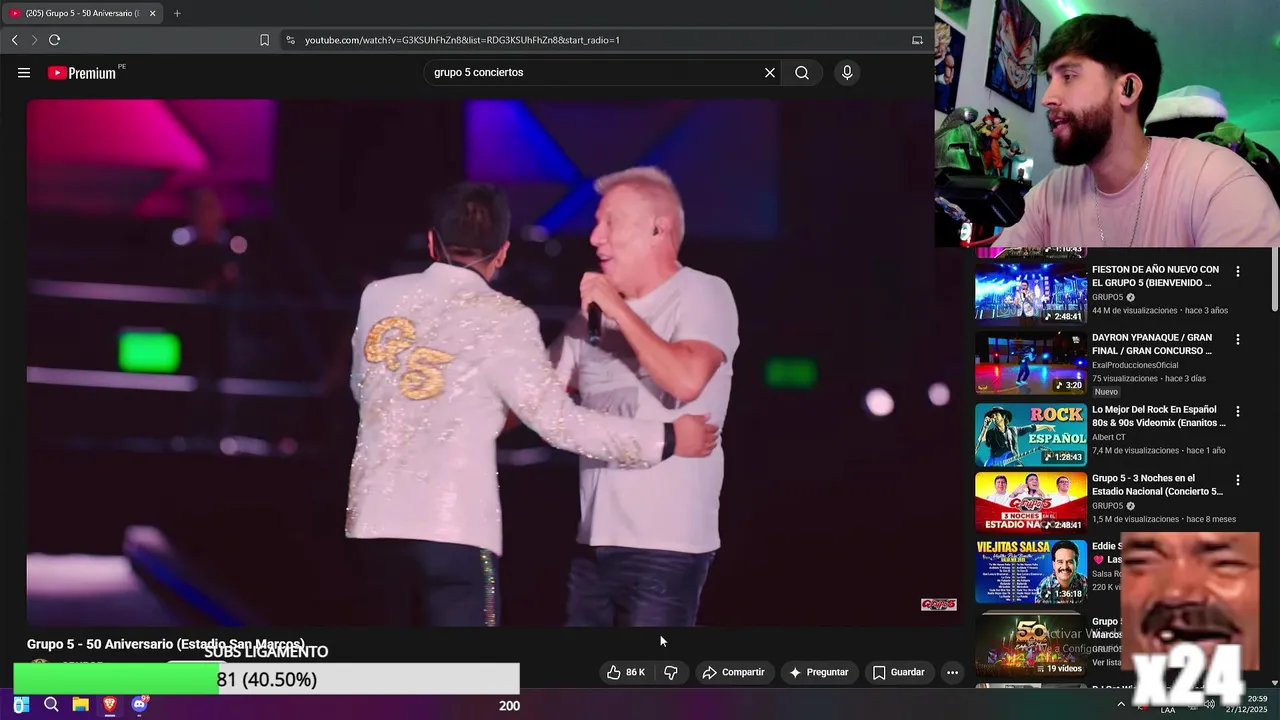Viewport: 1280px width, 720px height.
Task: Click the video player to pause
Action: coord(495,362)
